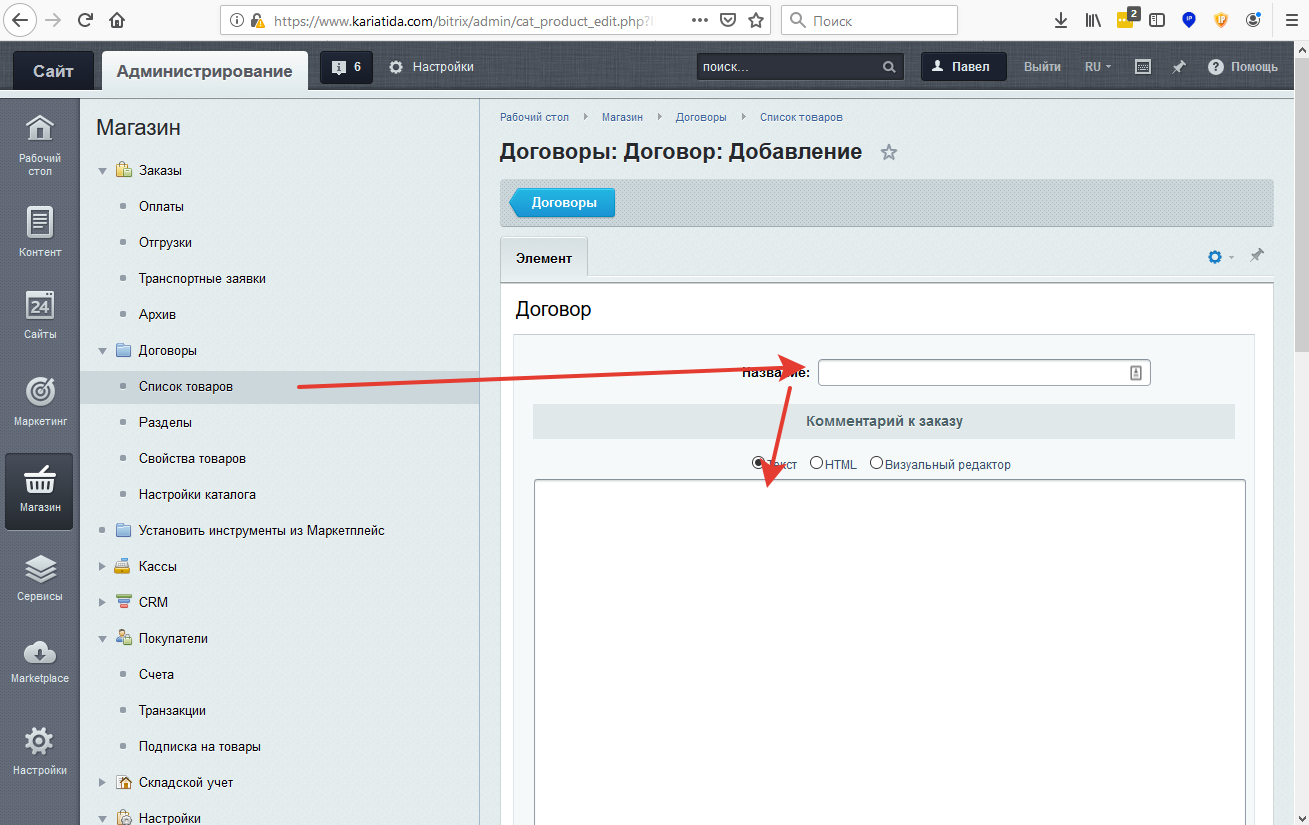Select the HTML editor radio button
1309x825 pixels.
tap(817, 463)
